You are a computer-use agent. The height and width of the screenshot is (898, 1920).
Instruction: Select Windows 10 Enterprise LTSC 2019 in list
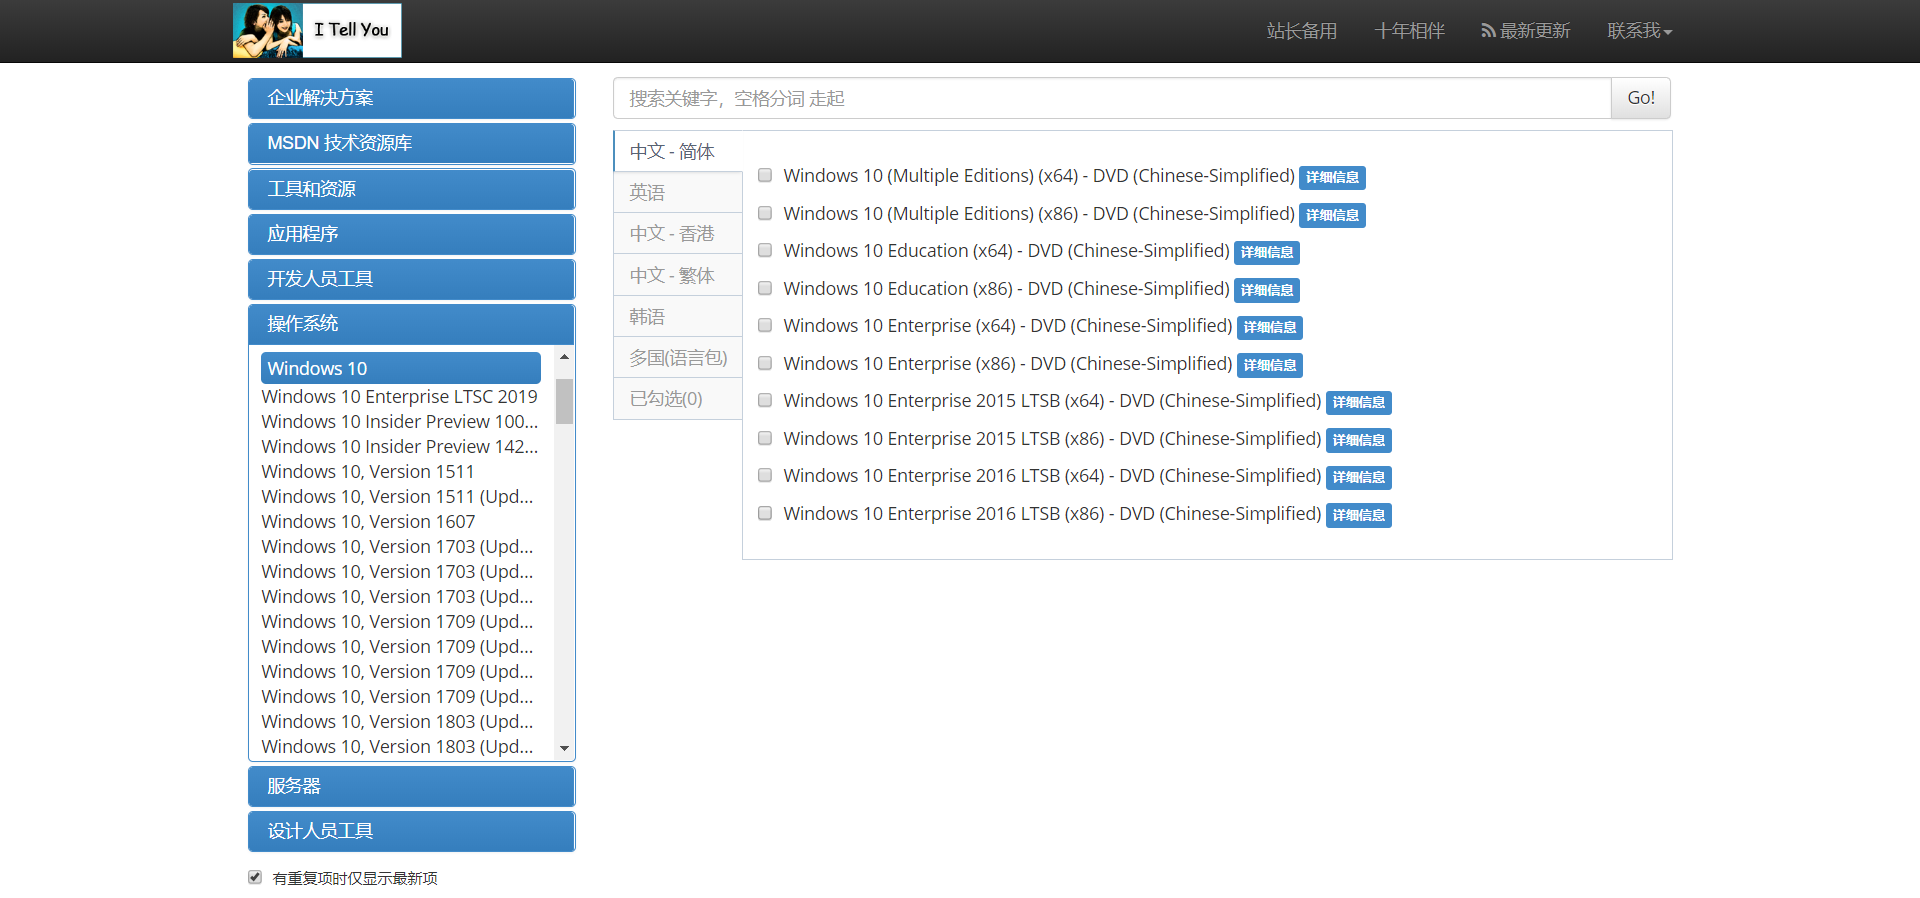coord(399,397)
